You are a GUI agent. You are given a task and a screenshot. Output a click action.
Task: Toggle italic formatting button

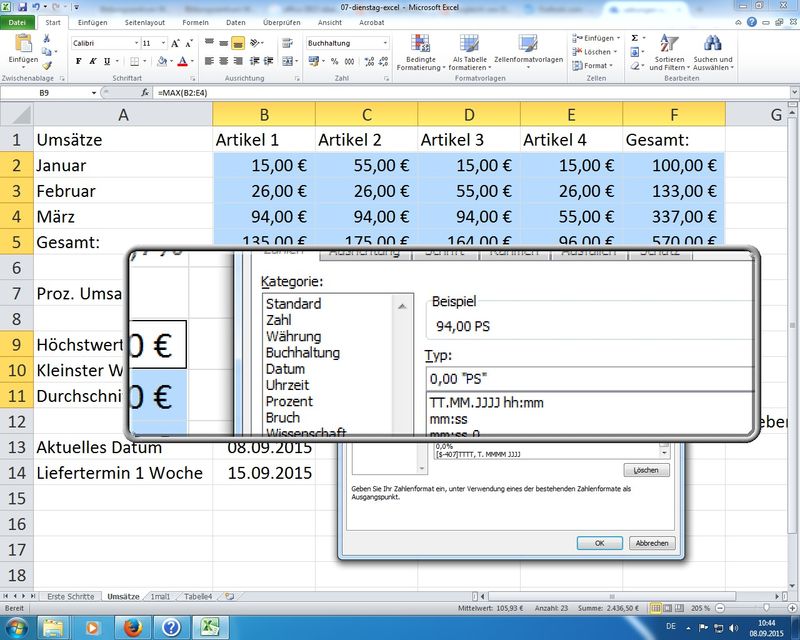pos(93,61)
